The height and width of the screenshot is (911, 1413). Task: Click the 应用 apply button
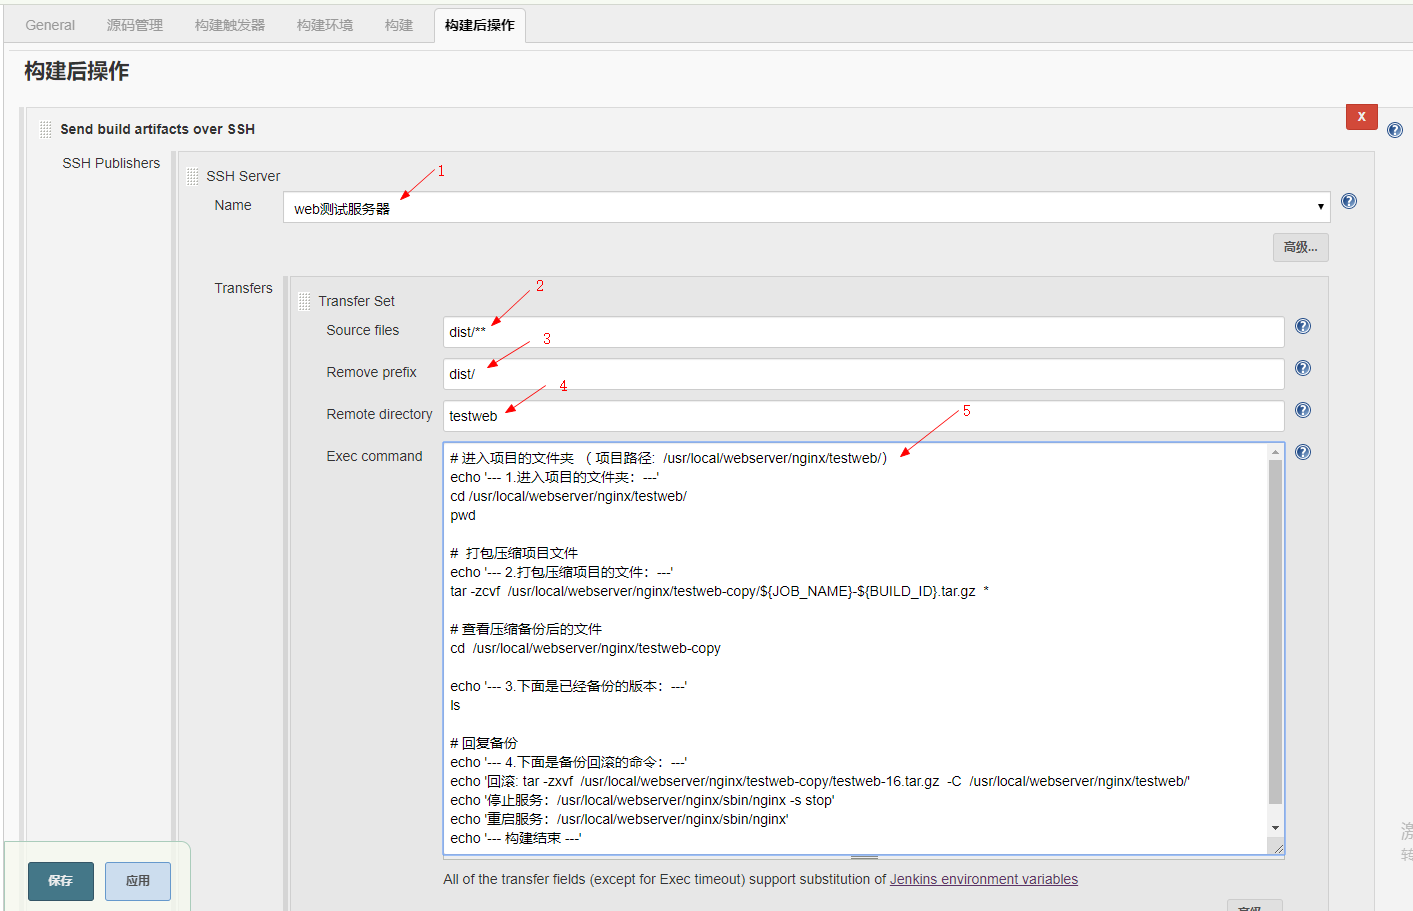click(x=138, y=881)
